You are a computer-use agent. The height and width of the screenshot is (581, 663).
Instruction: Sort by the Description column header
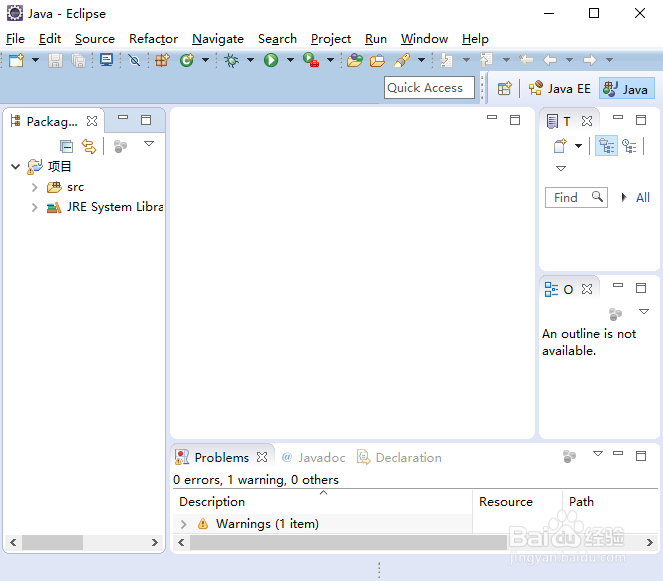[323, 502]
